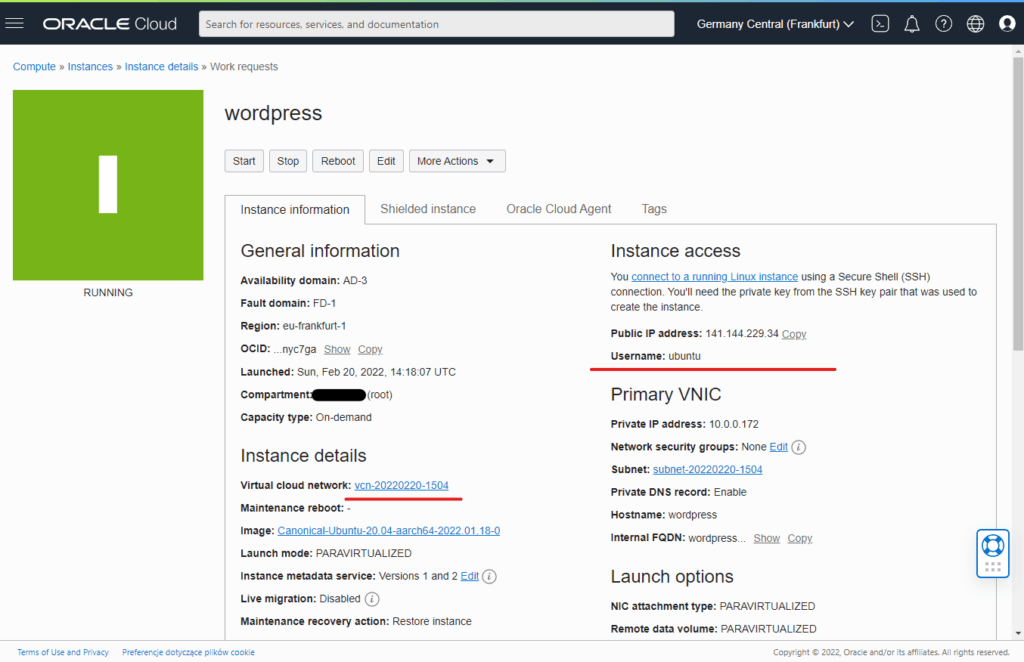Edit Network security groups
The height and width of the screenshot is (662, 1024).
click(x=778, y=447)
